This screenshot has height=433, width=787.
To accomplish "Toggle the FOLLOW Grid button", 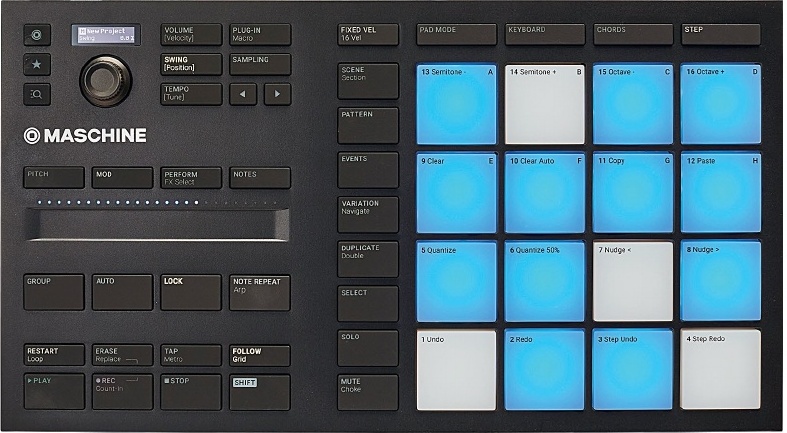I will (x=260, y=355).
